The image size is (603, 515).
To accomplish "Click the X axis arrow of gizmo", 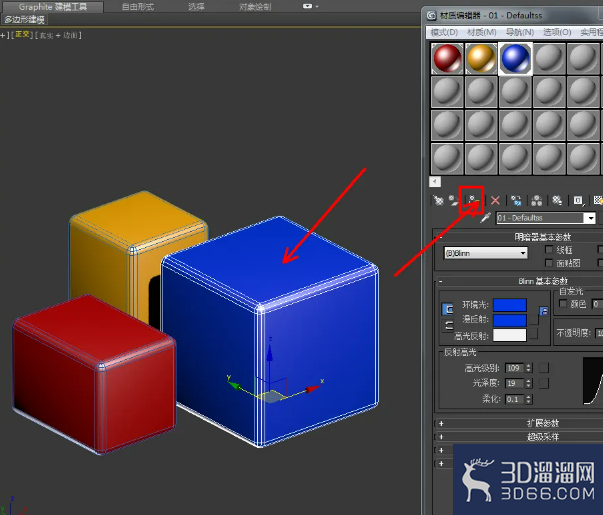I will pyautogui.click(x=313, y=390).
